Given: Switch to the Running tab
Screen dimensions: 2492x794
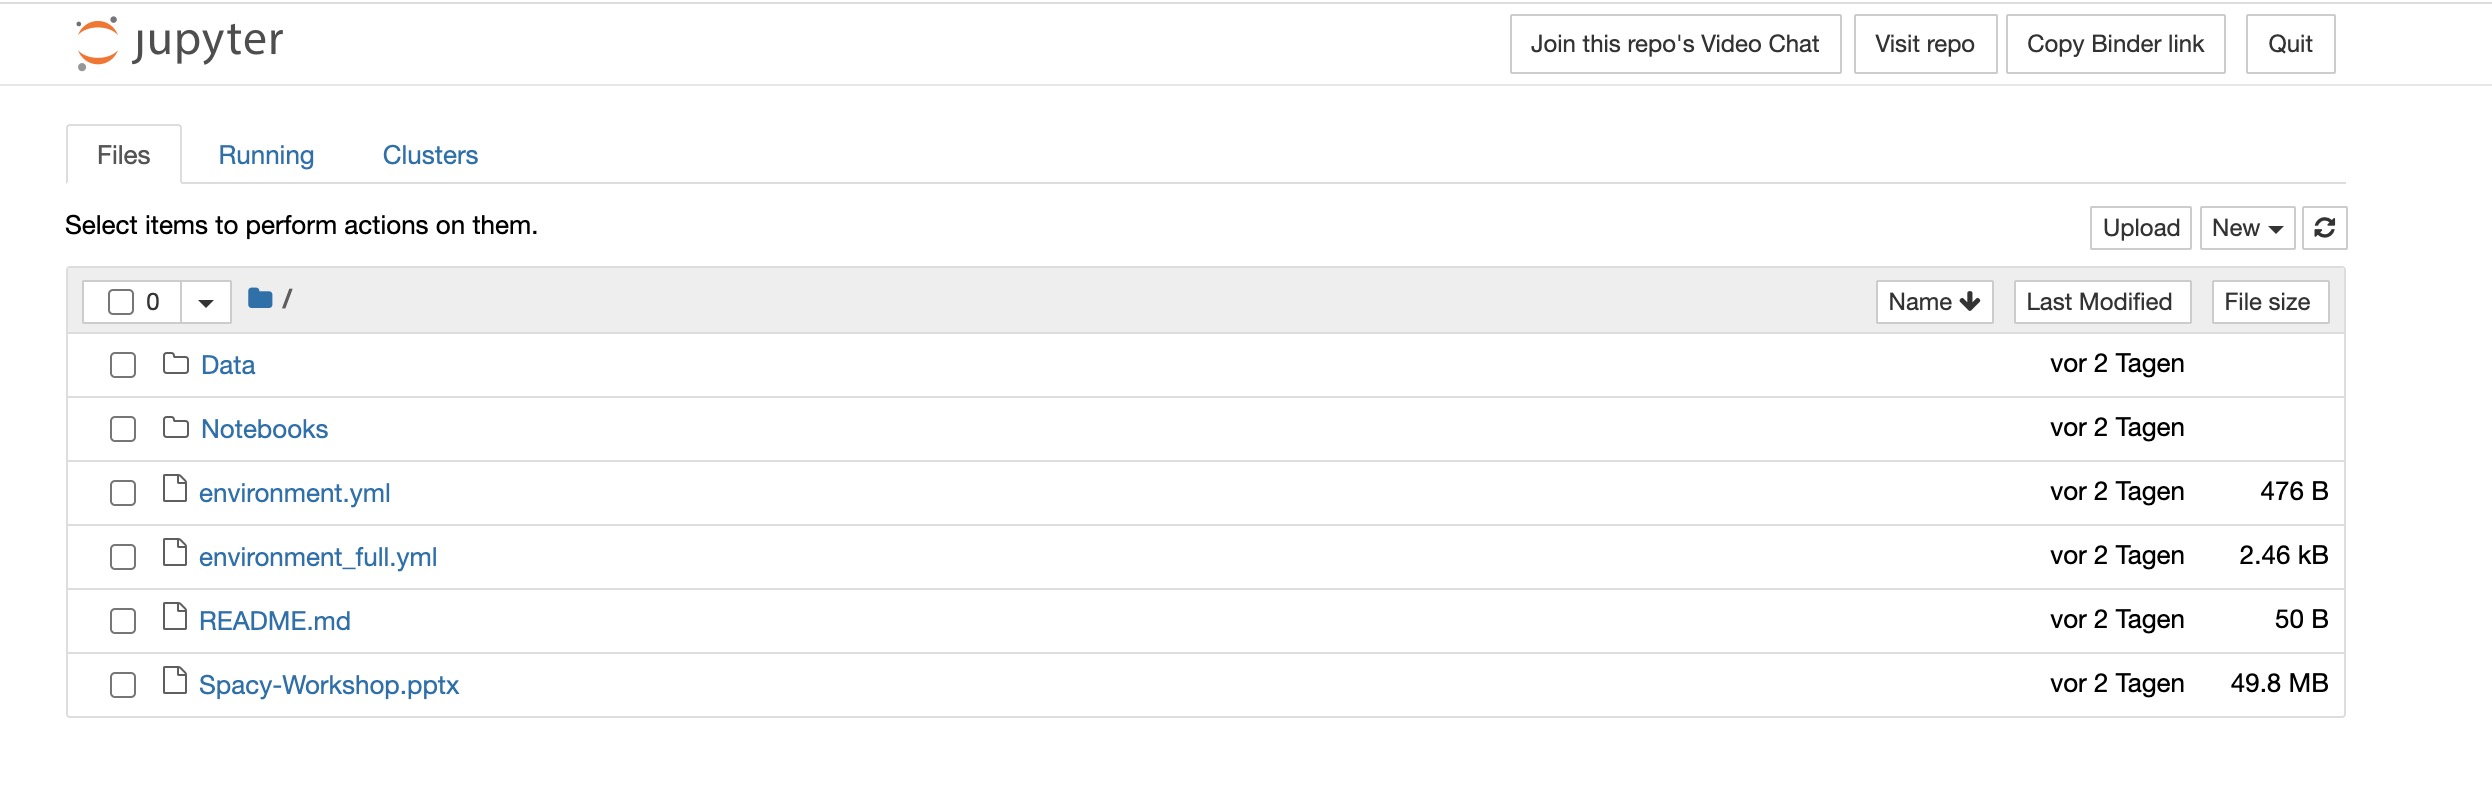Looking at the screenshot, I should click(x=266, y=155).
